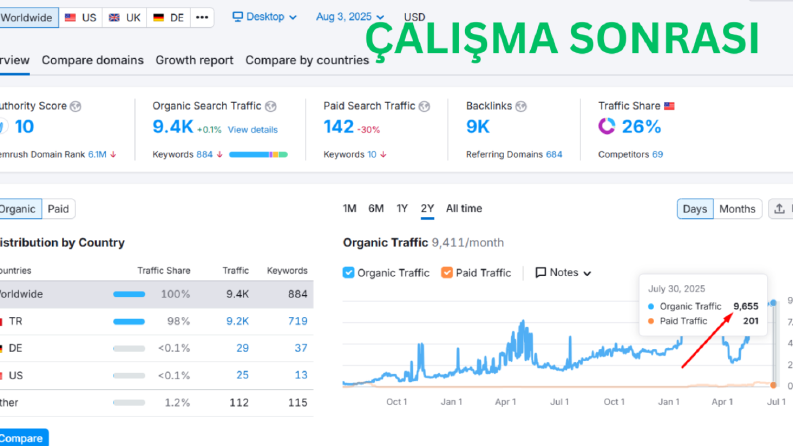The height and width of the screenshot is (446, 793).
Task: Click the Traffic Share donut chart icon
Action: point(606,126)
